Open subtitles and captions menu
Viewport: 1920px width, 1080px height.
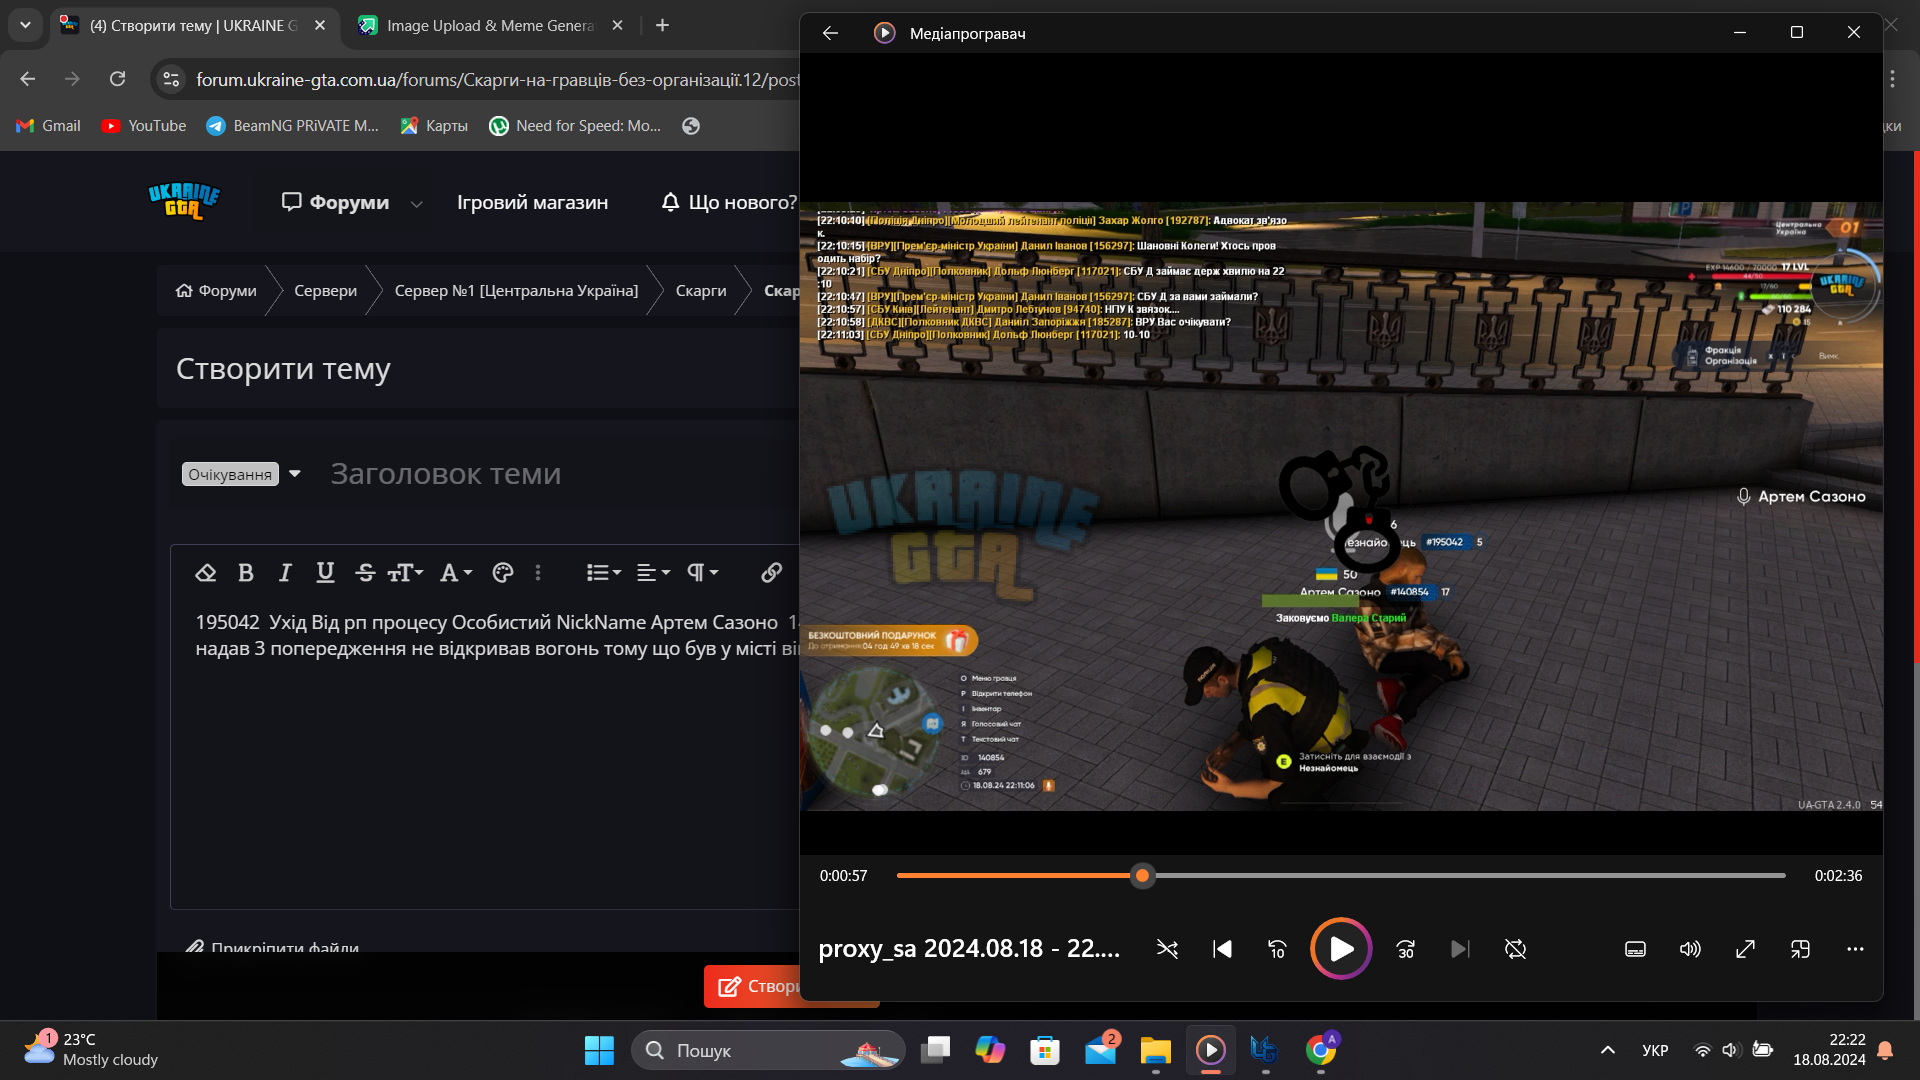pos(1635,949)
